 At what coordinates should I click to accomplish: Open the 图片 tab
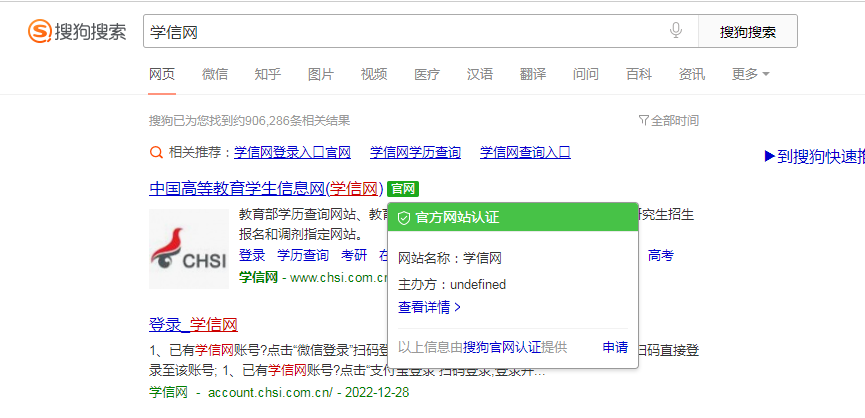pyautogui.click(x=321, y=74)
